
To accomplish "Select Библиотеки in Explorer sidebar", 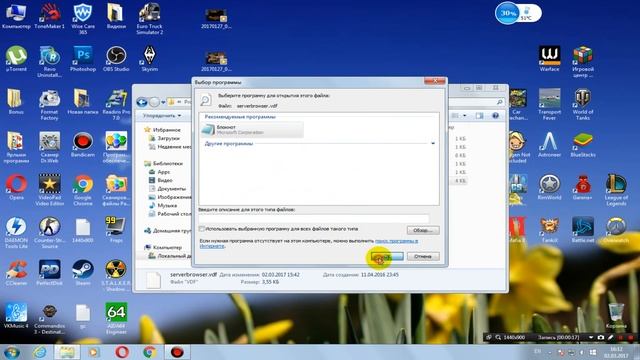I will pyautogui.click(x=168, y=163).
